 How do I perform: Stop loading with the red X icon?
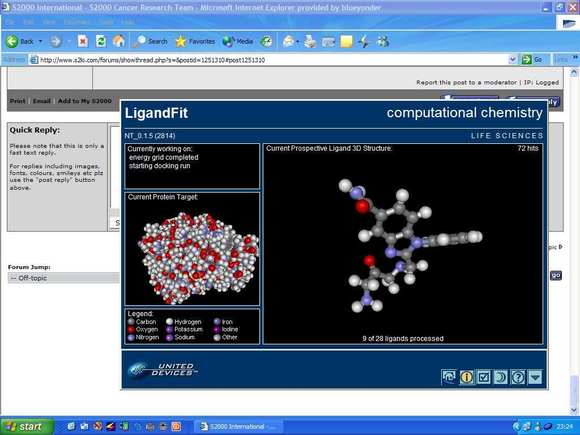(x=83, y=41)
